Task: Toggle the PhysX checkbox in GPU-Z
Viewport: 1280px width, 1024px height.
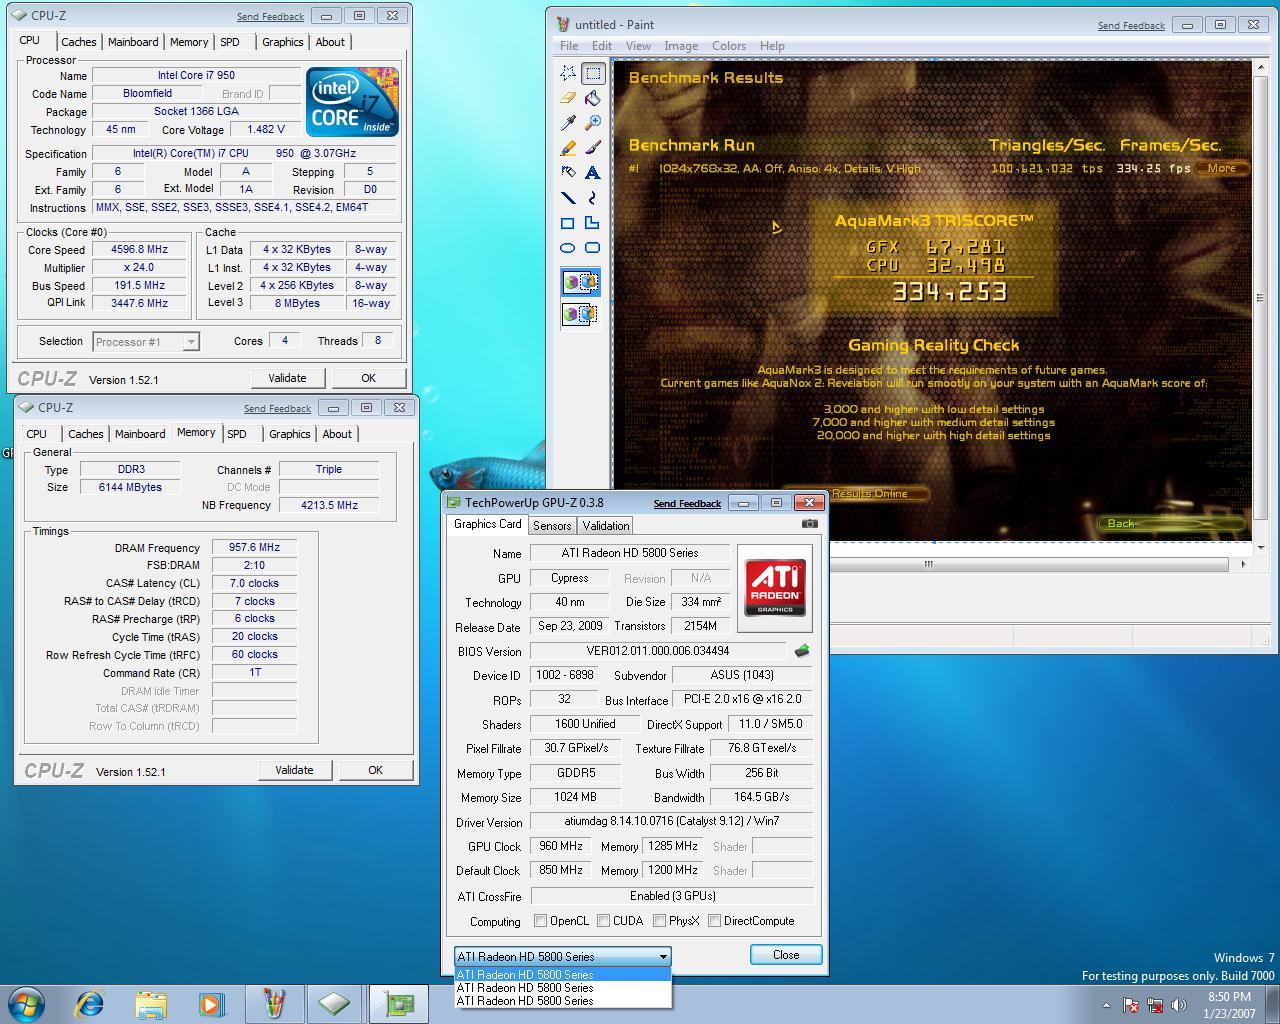Action: click(x=660, y=921)
